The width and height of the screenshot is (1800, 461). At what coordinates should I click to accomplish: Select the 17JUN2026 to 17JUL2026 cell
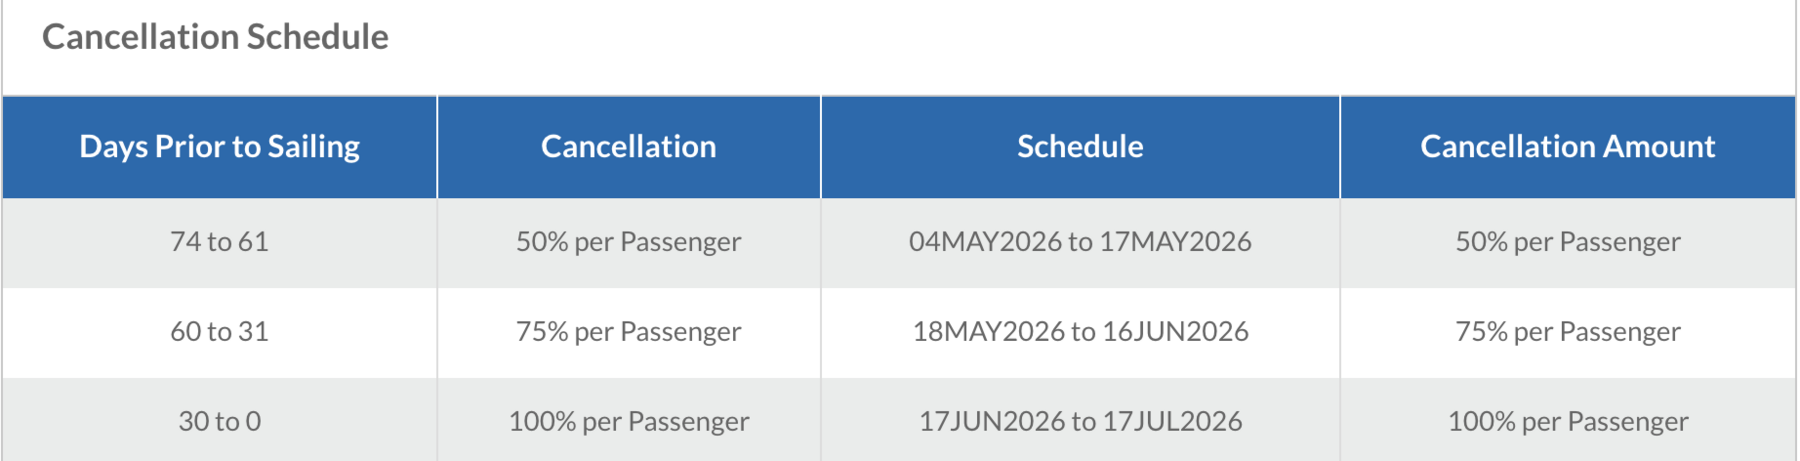(1080, 422)
